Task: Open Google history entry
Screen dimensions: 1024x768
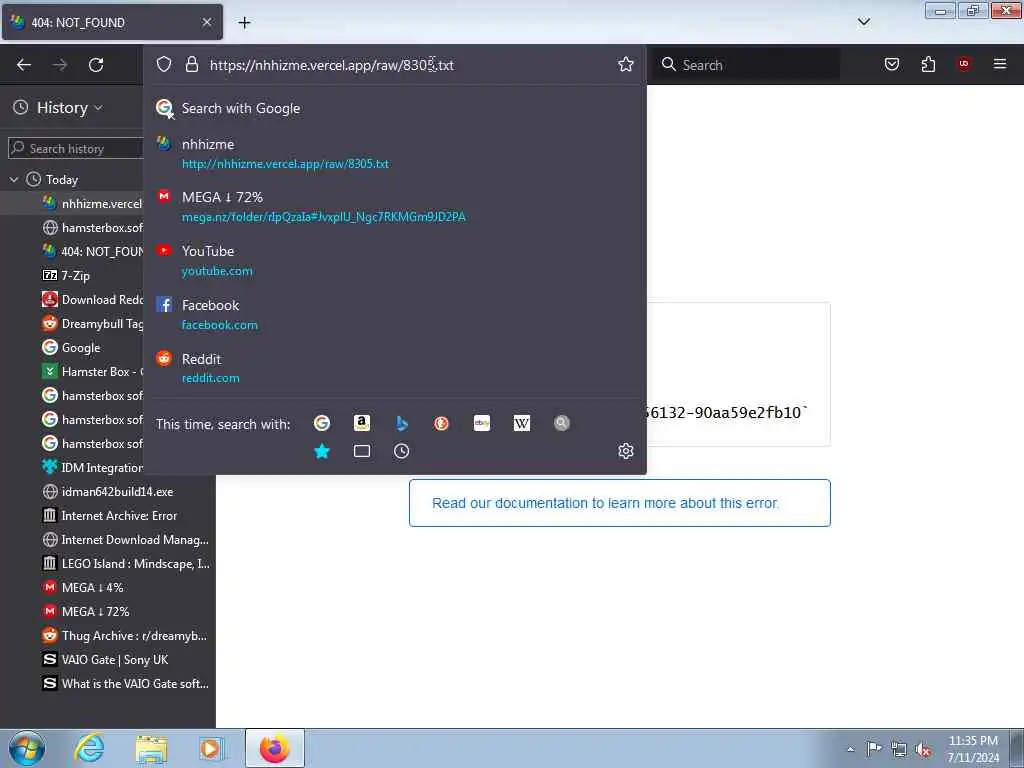Action: click(71, 347)
